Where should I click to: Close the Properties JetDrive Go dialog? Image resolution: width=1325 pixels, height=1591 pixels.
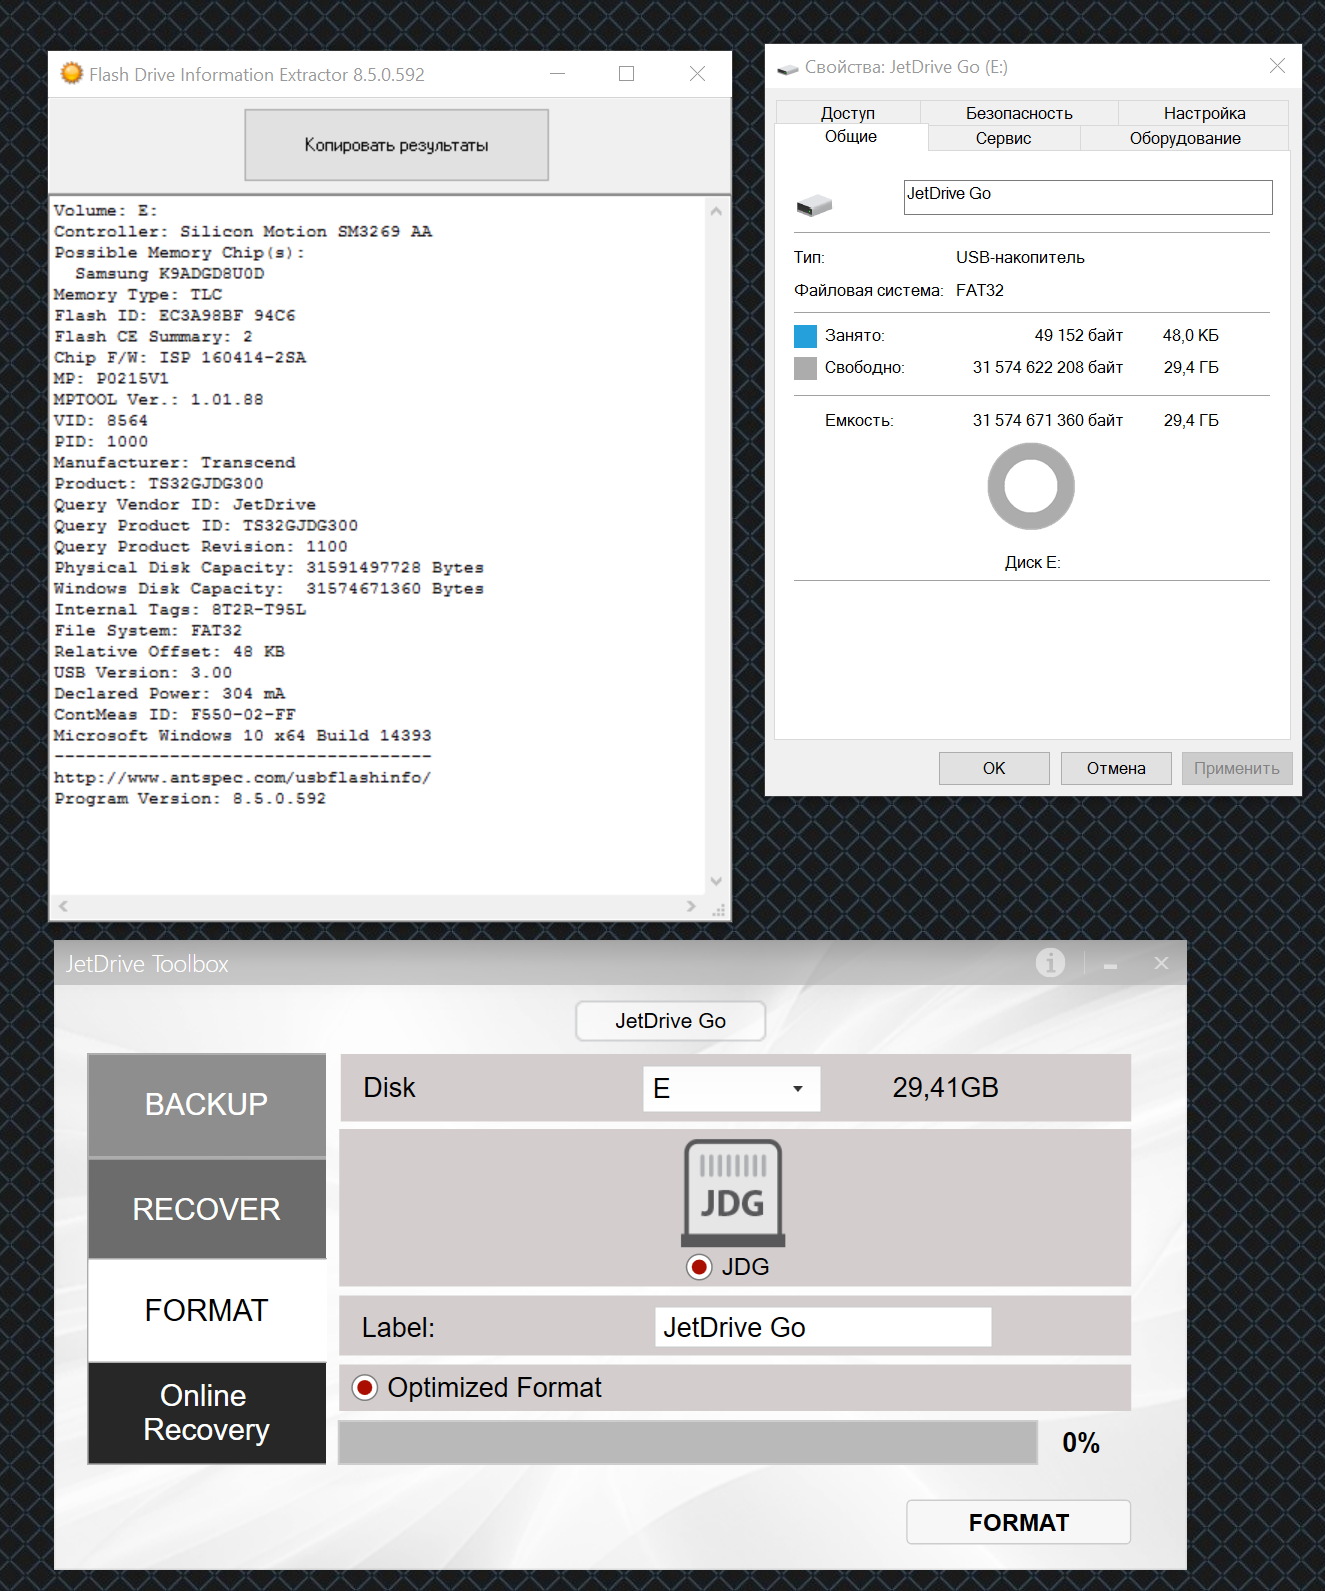(x=1277, y=66)
